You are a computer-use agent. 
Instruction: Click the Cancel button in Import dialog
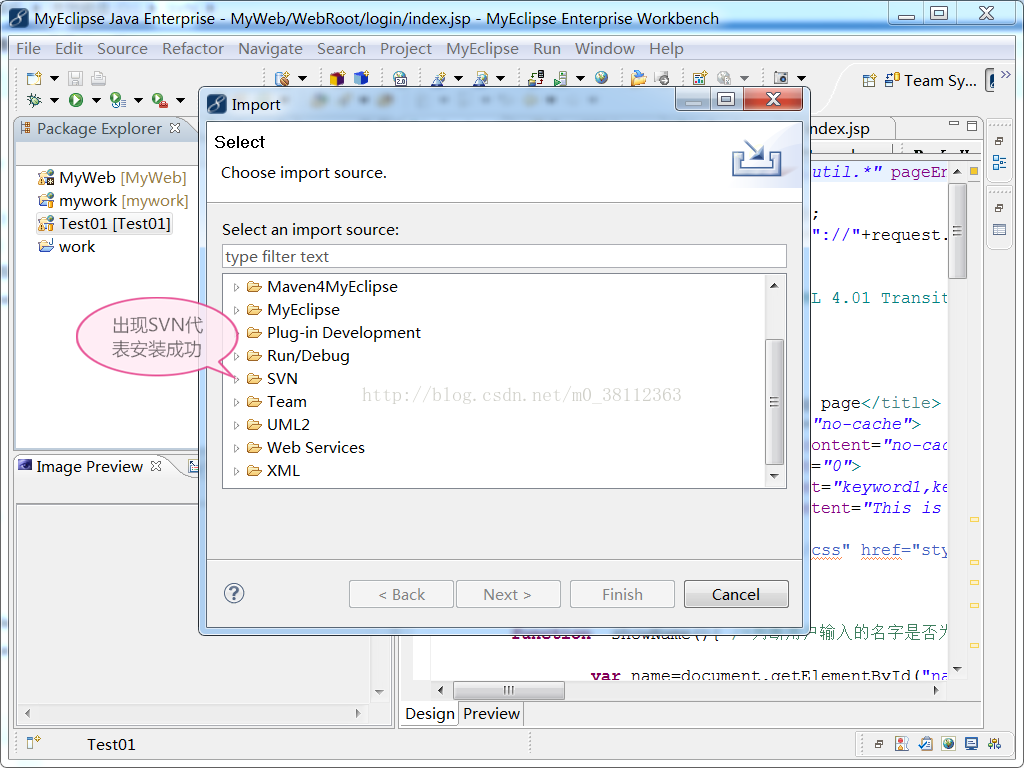click(x=736, y=594)
